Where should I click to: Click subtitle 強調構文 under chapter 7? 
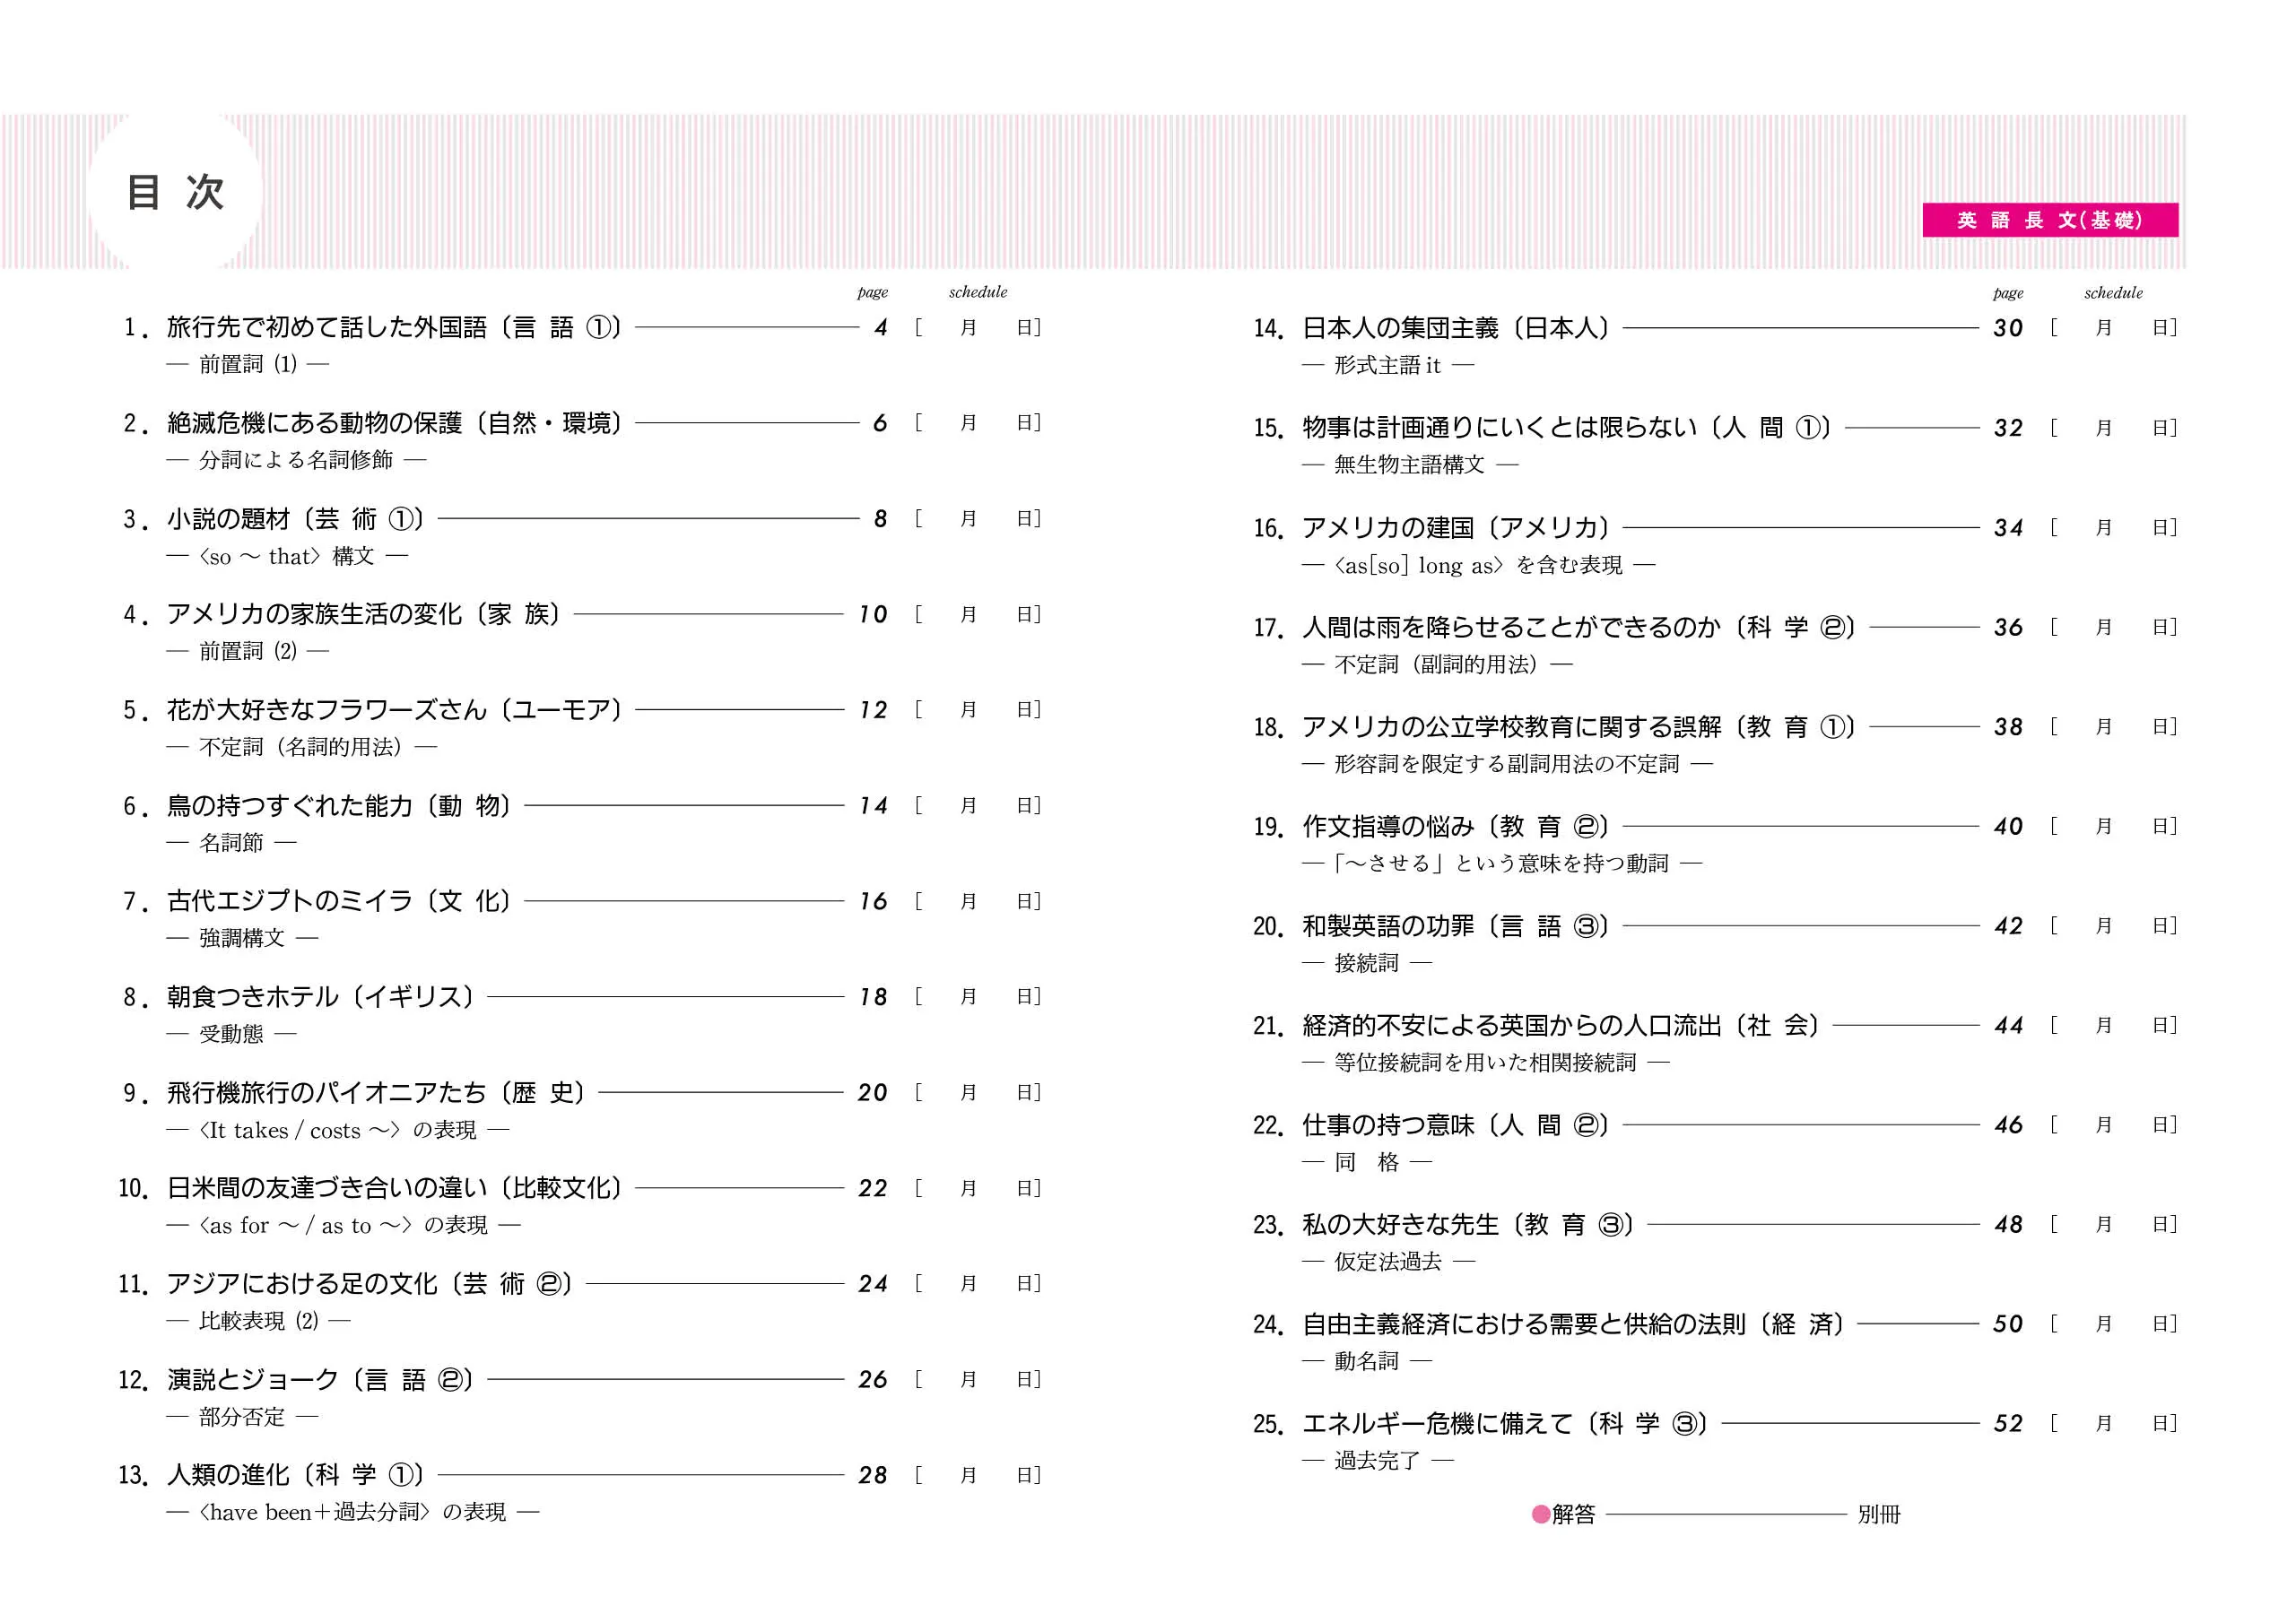242,938
